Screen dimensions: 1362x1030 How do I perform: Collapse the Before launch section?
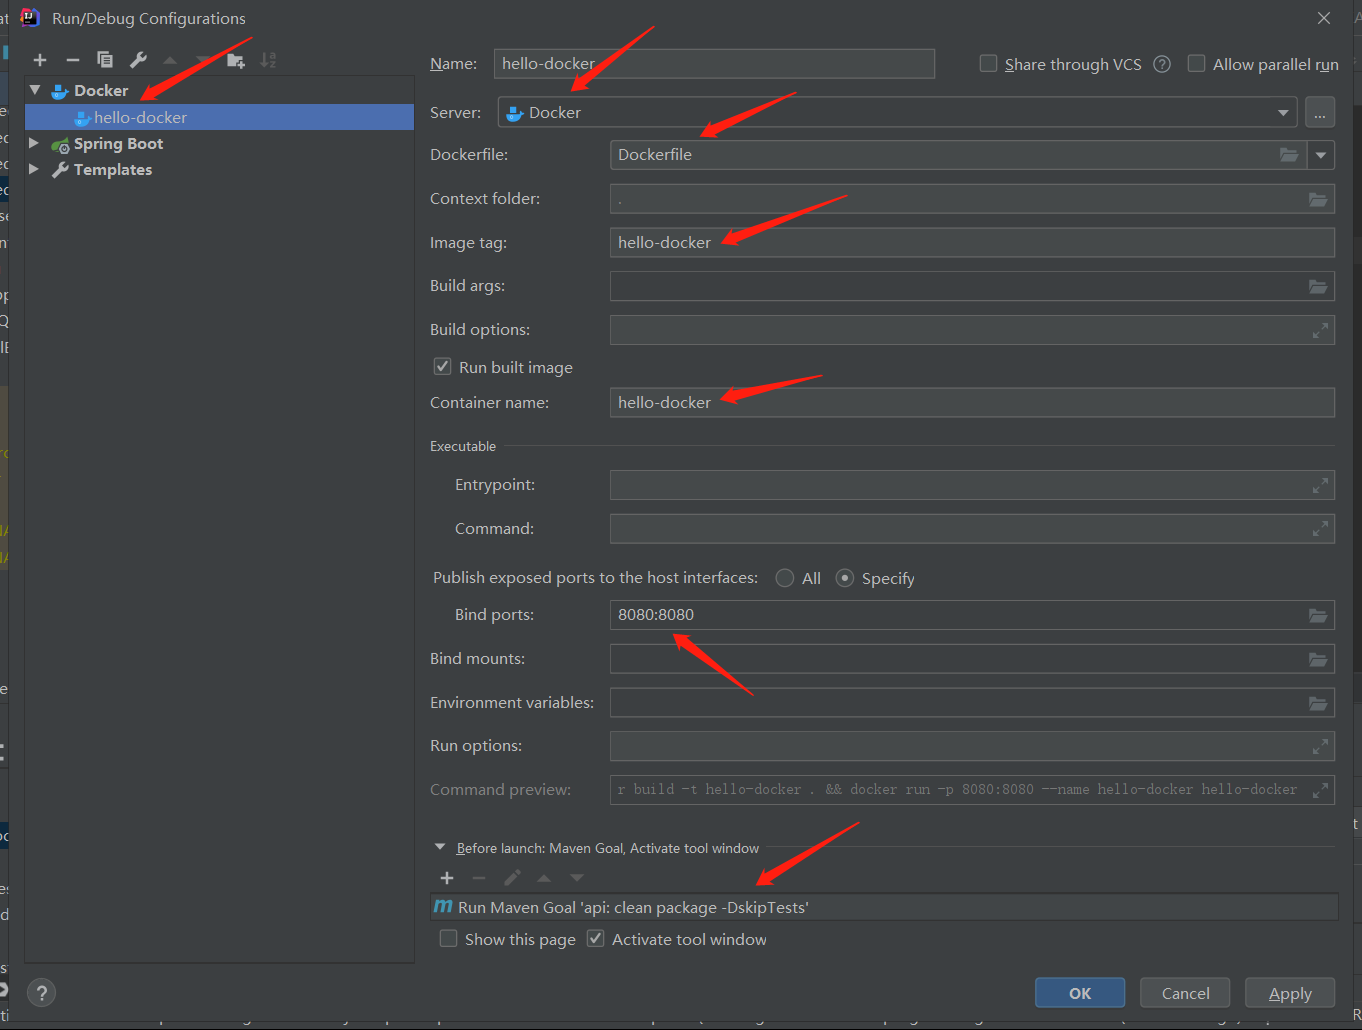[x=440, y=847]
